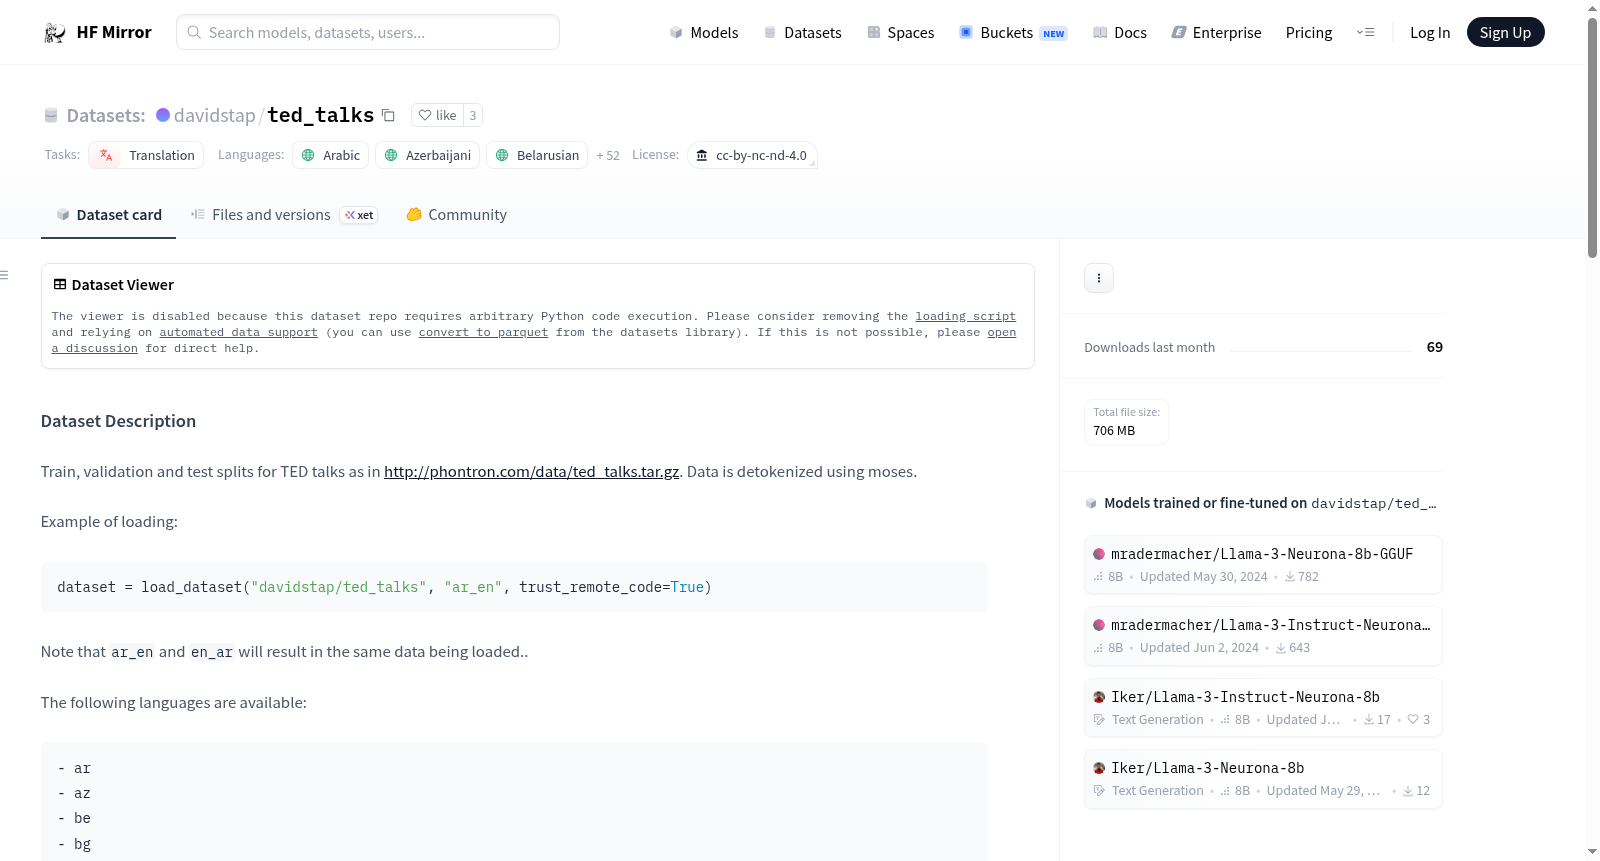This screenshot has height=861, width=1600.
Task: Open Buckets in the top navigation
Action: [x=1013, y=33]
